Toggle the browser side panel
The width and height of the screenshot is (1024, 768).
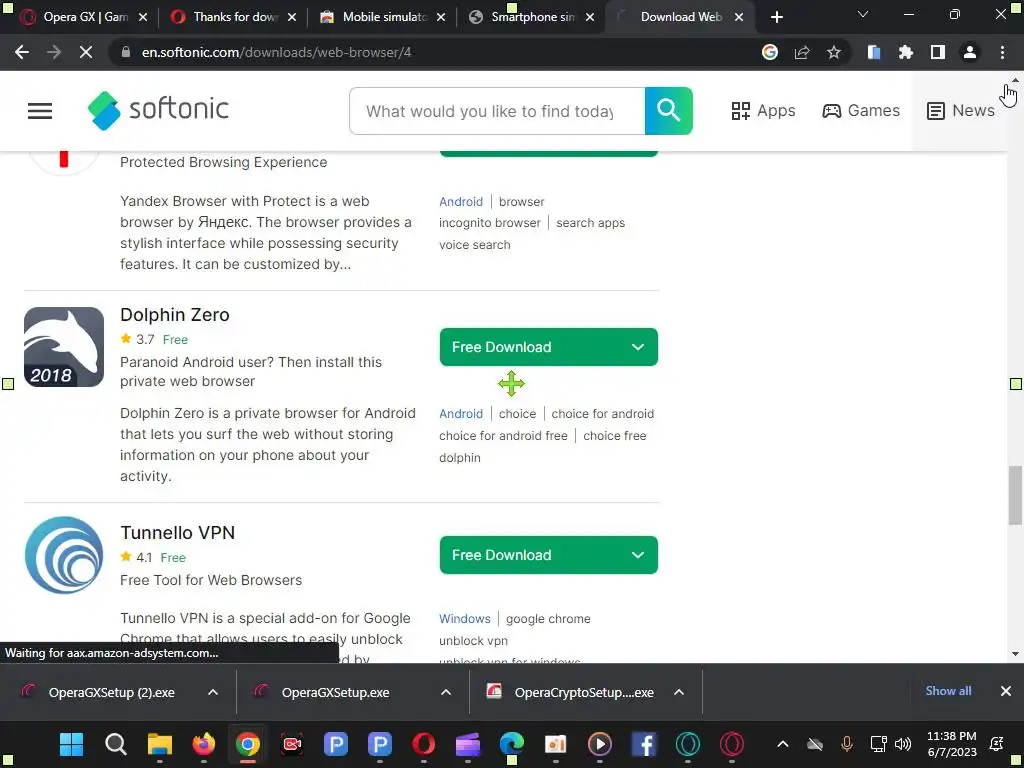point(938,52)
